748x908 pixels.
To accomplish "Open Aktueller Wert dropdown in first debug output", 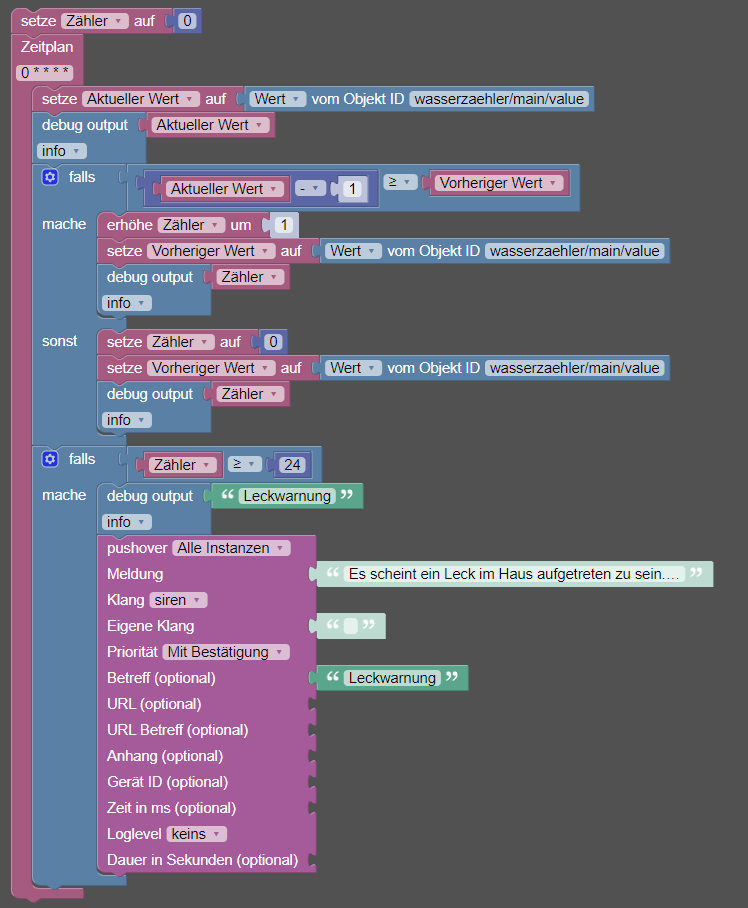I will 210,125.
